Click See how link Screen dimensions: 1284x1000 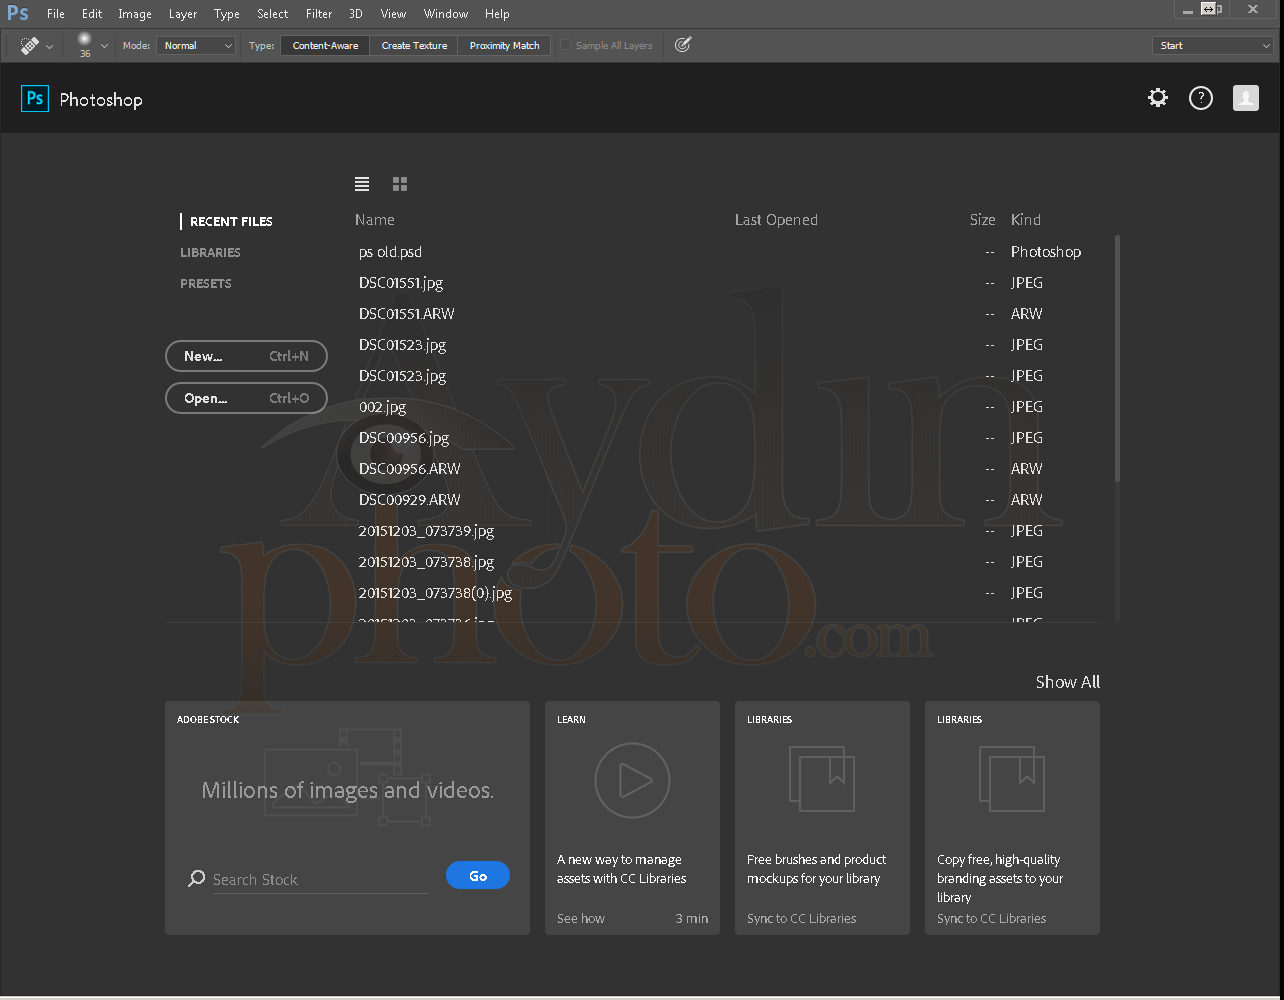pos(581,918)
